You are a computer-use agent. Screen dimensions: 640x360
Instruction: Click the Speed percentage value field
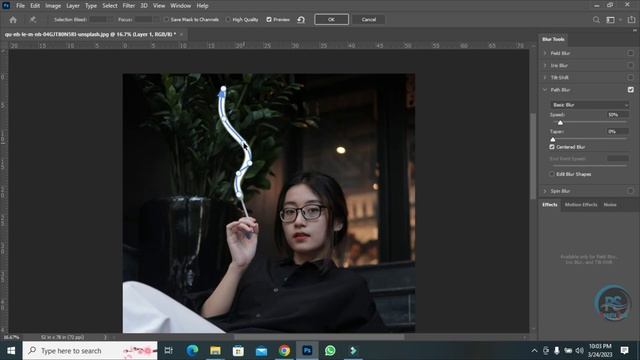click(618, 115)
